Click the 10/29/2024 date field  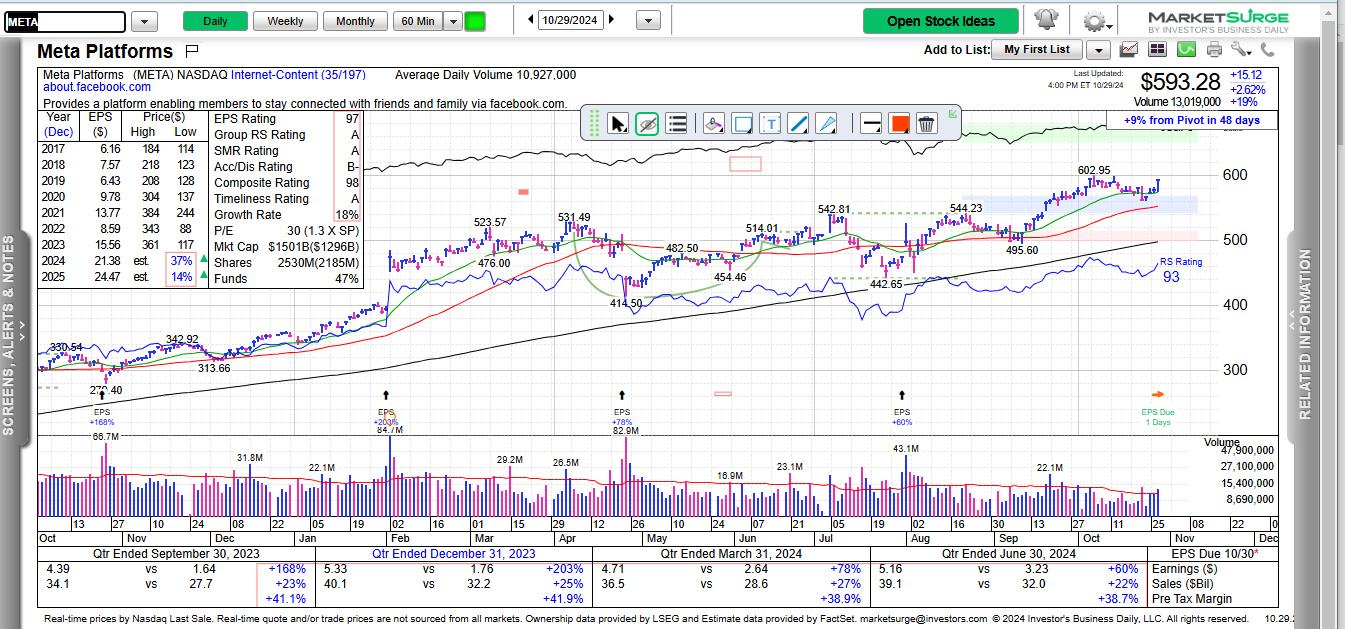click(x=571, y=20)
